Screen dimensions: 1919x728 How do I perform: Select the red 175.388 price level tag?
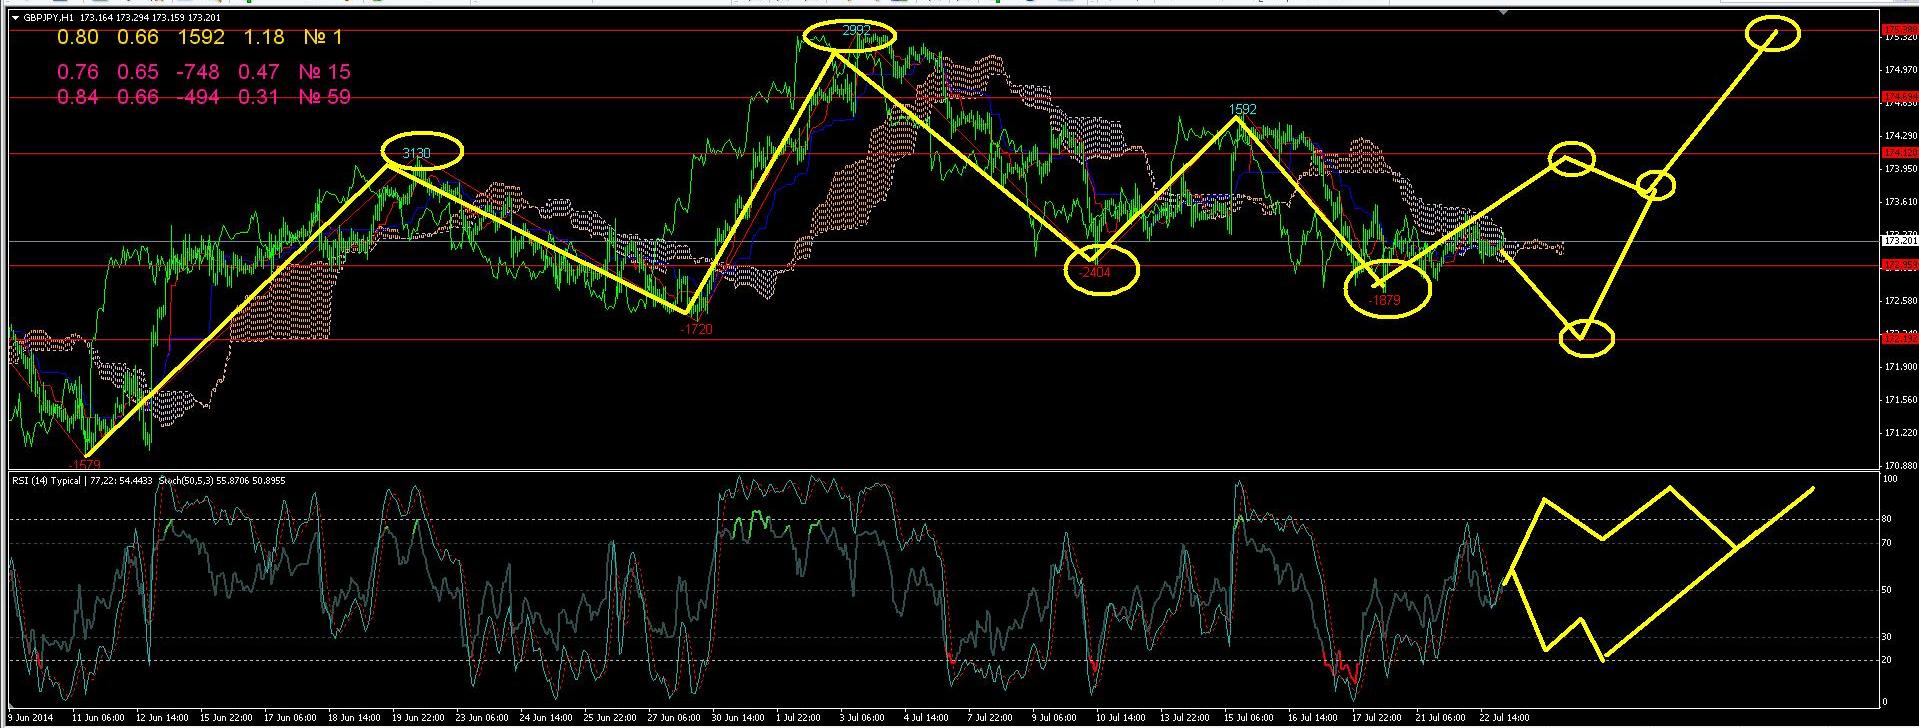(1899, 30)
